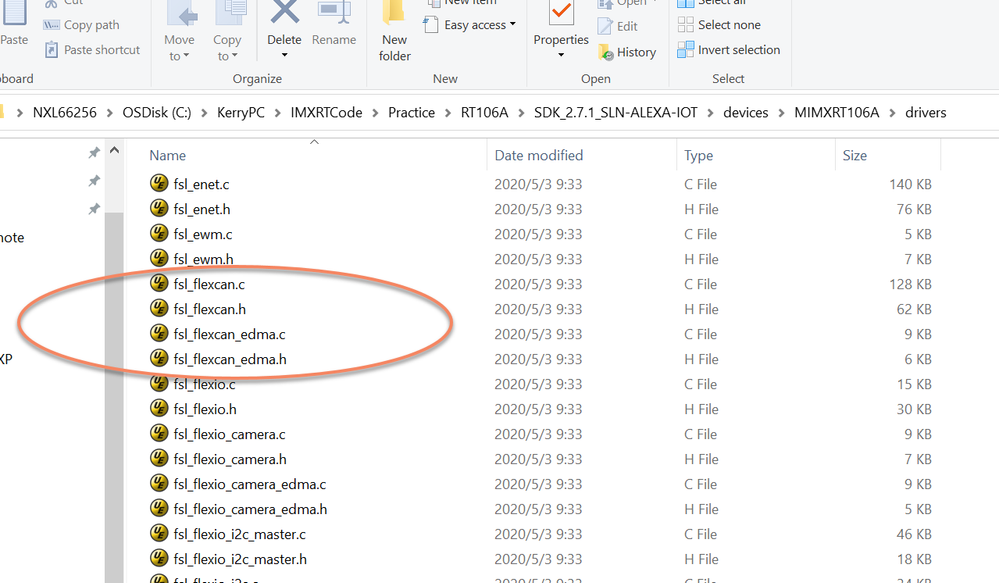Select the fsl_flexio_camera_edma.c file name
Image resolution: width=999 pixels, height=583 pixels.
[250, 484]
